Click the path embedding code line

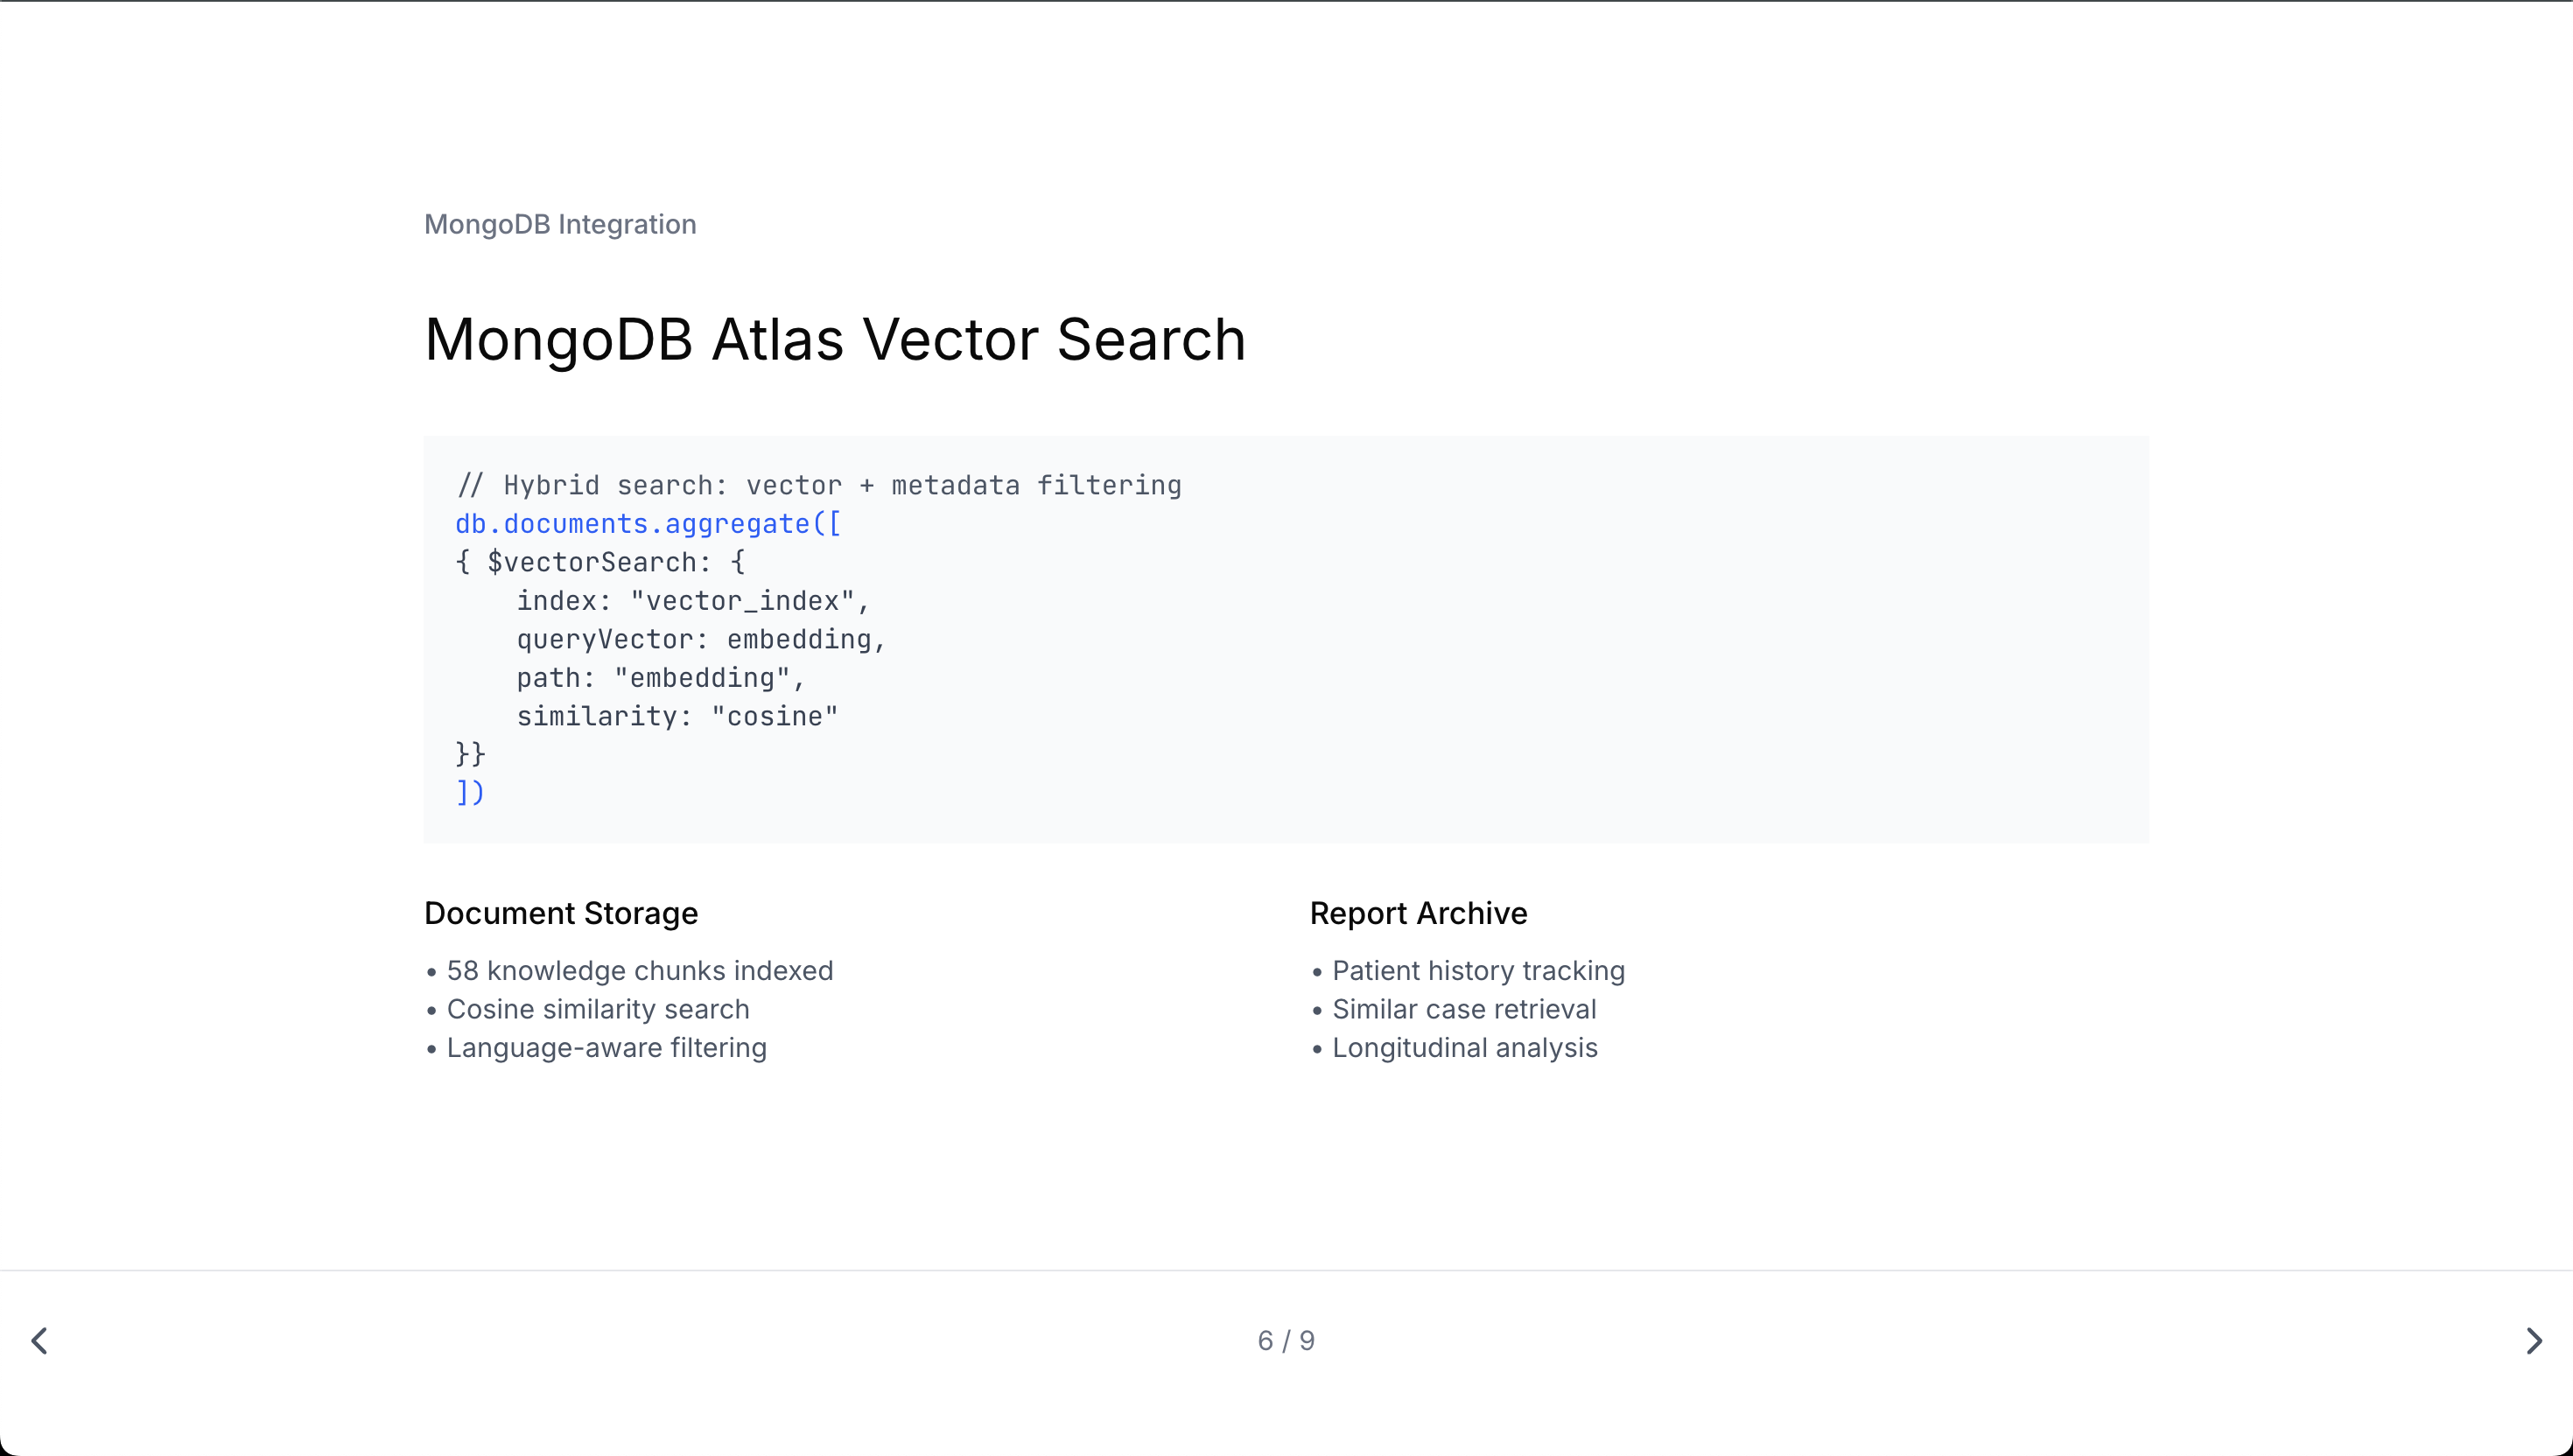coord(660,678)
